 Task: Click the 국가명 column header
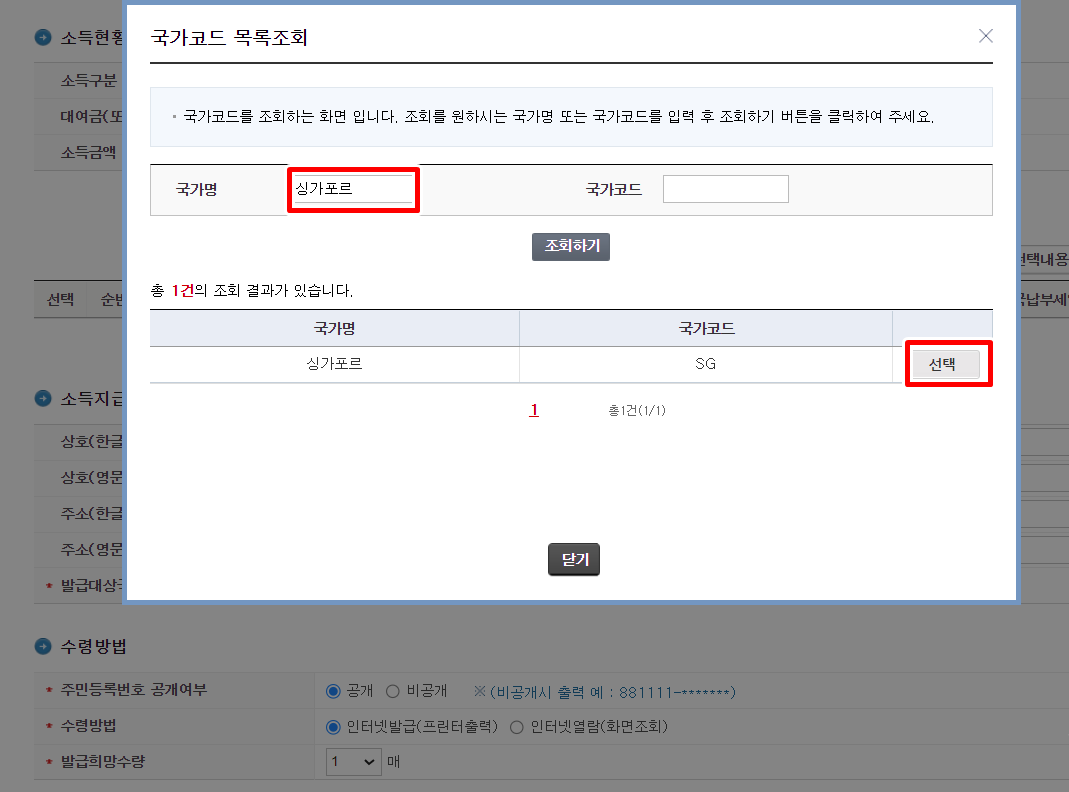(333, 328)
